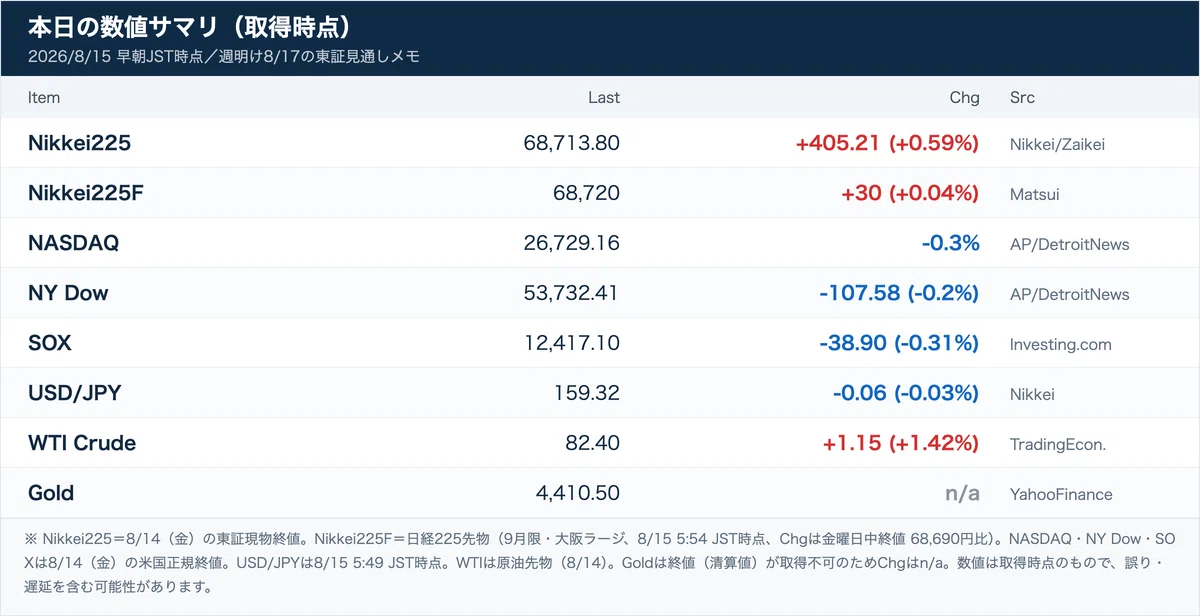Click the +405.21 (+0.59%) change value
1200x616 pixels.
coord(887,143)
